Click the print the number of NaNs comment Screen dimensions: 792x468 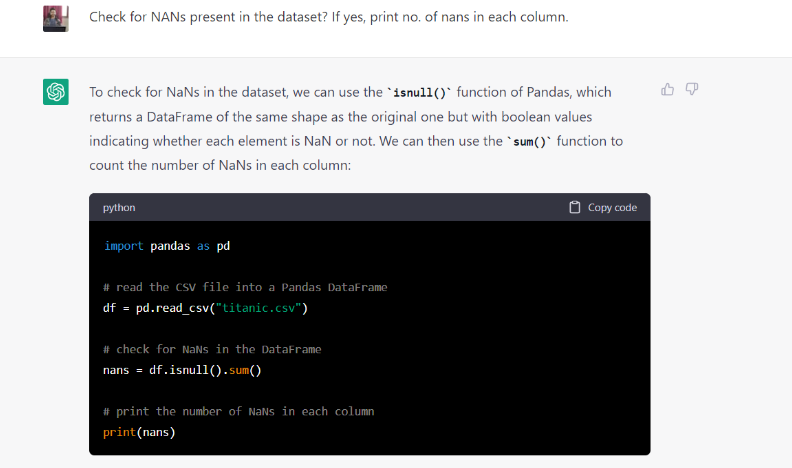238,411
